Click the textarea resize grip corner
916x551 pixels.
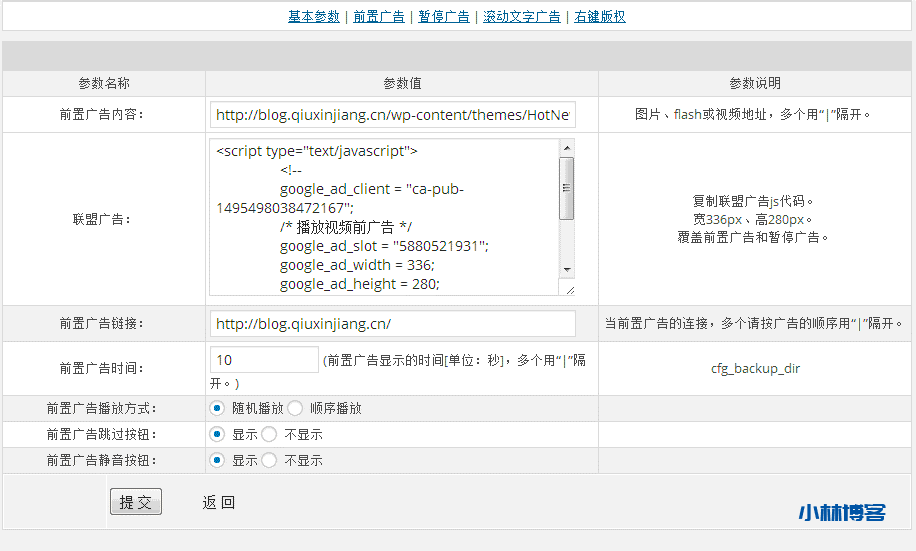[570, 289]
